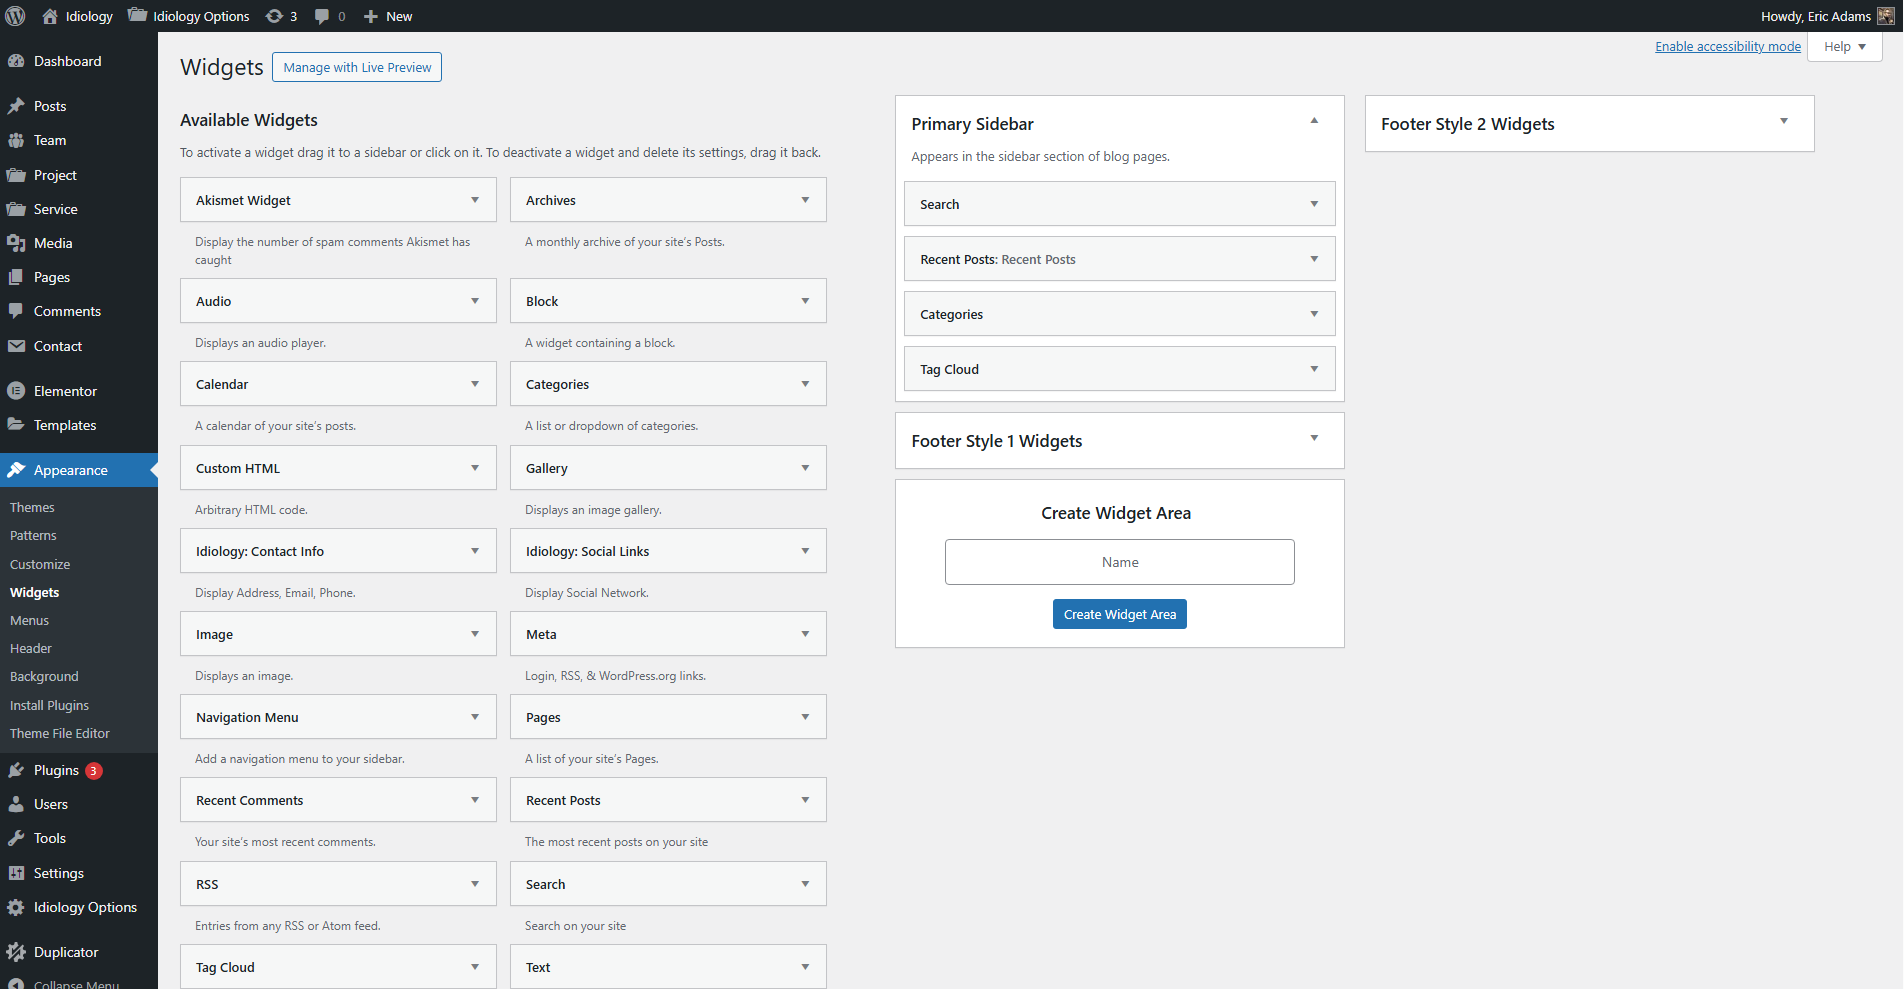Click Enable accessibility mode link
Viewport: 1904px width, 989px height.
(1727, 47)
